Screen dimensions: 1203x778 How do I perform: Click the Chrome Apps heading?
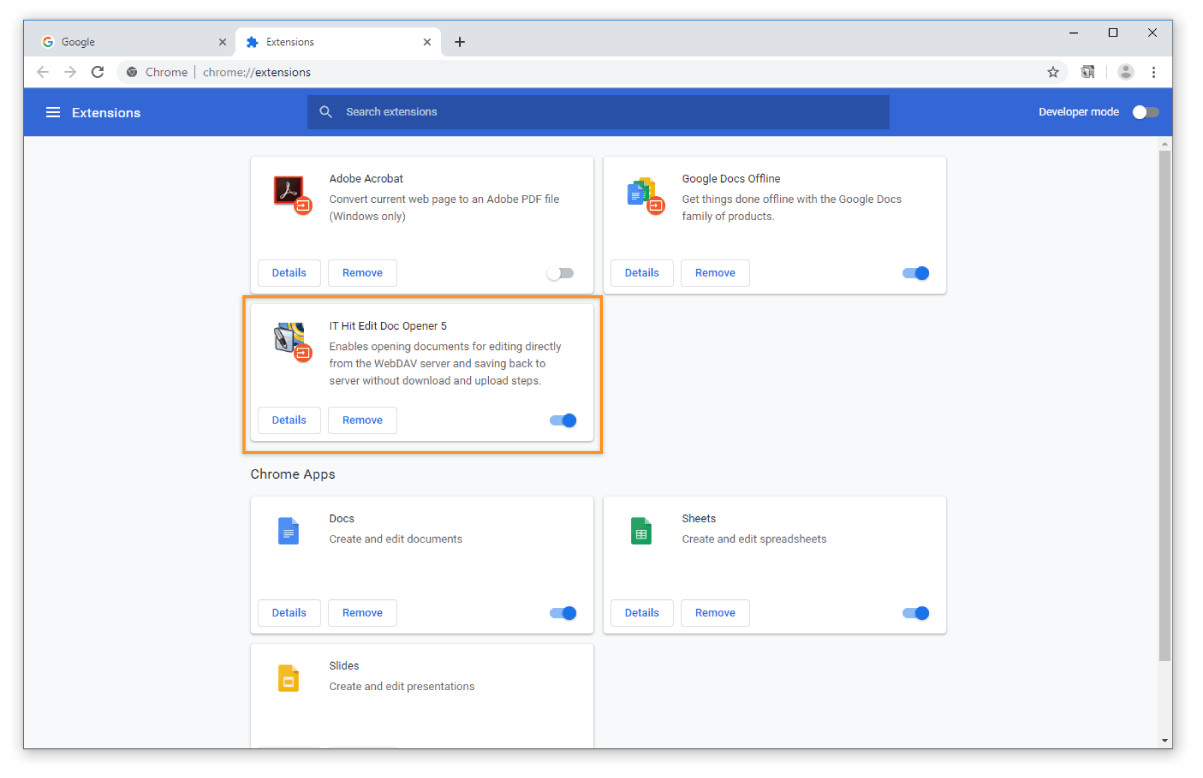pyautogui.click(x=293, y=474)
